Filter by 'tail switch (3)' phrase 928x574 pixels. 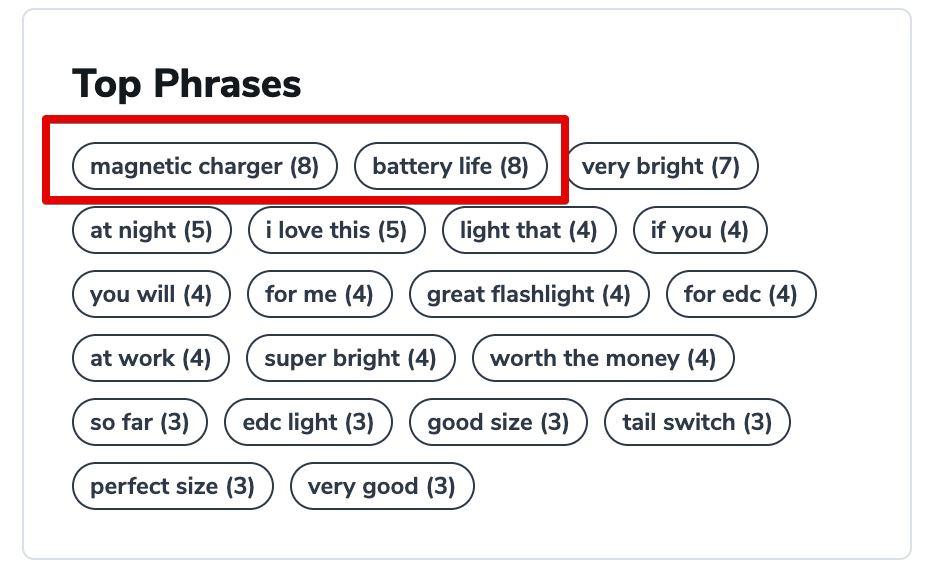697,422
